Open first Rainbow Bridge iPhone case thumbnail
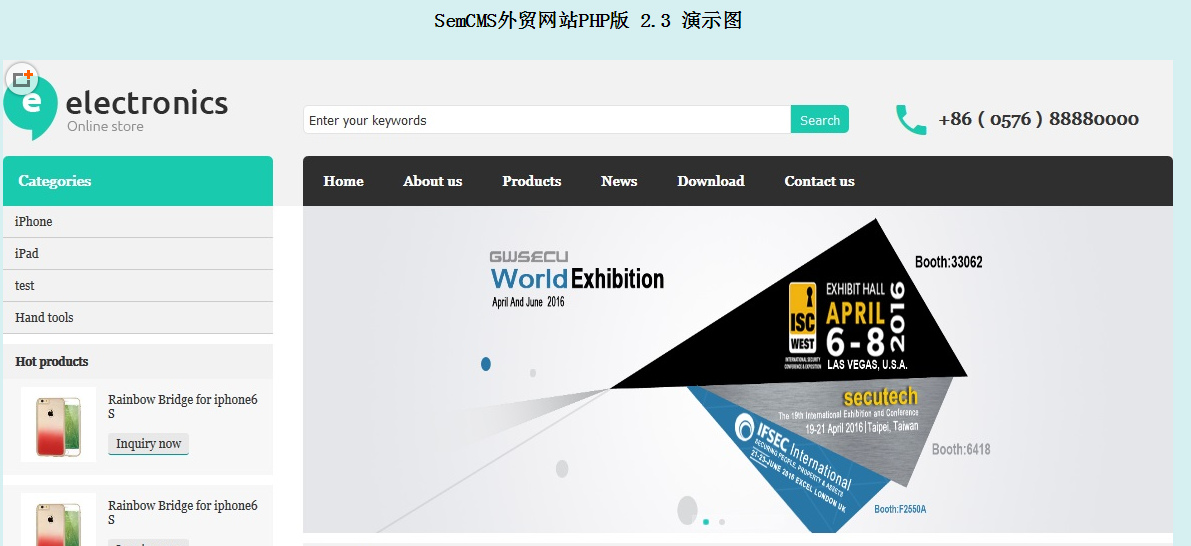This screenshot has width=1191, height=546. point(58,424)
